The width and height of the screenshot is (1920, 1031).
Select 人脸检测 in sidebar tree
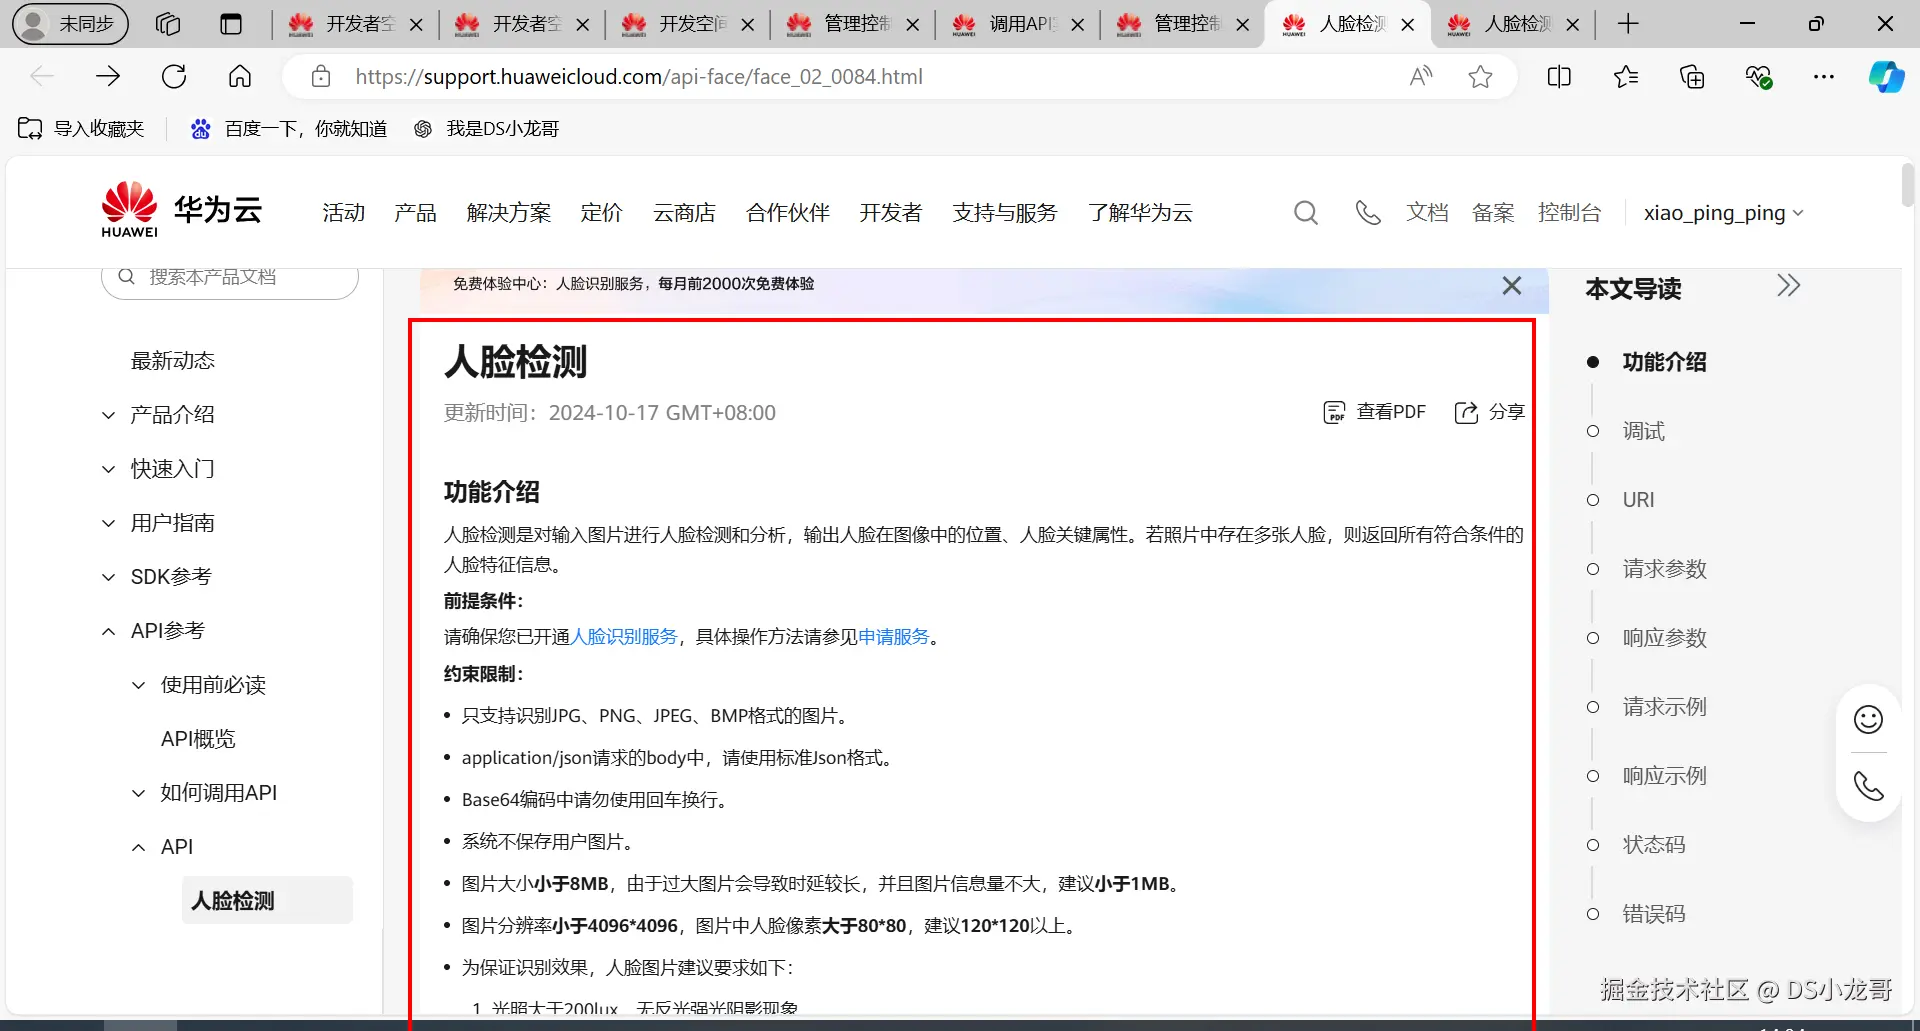[267, 901]
